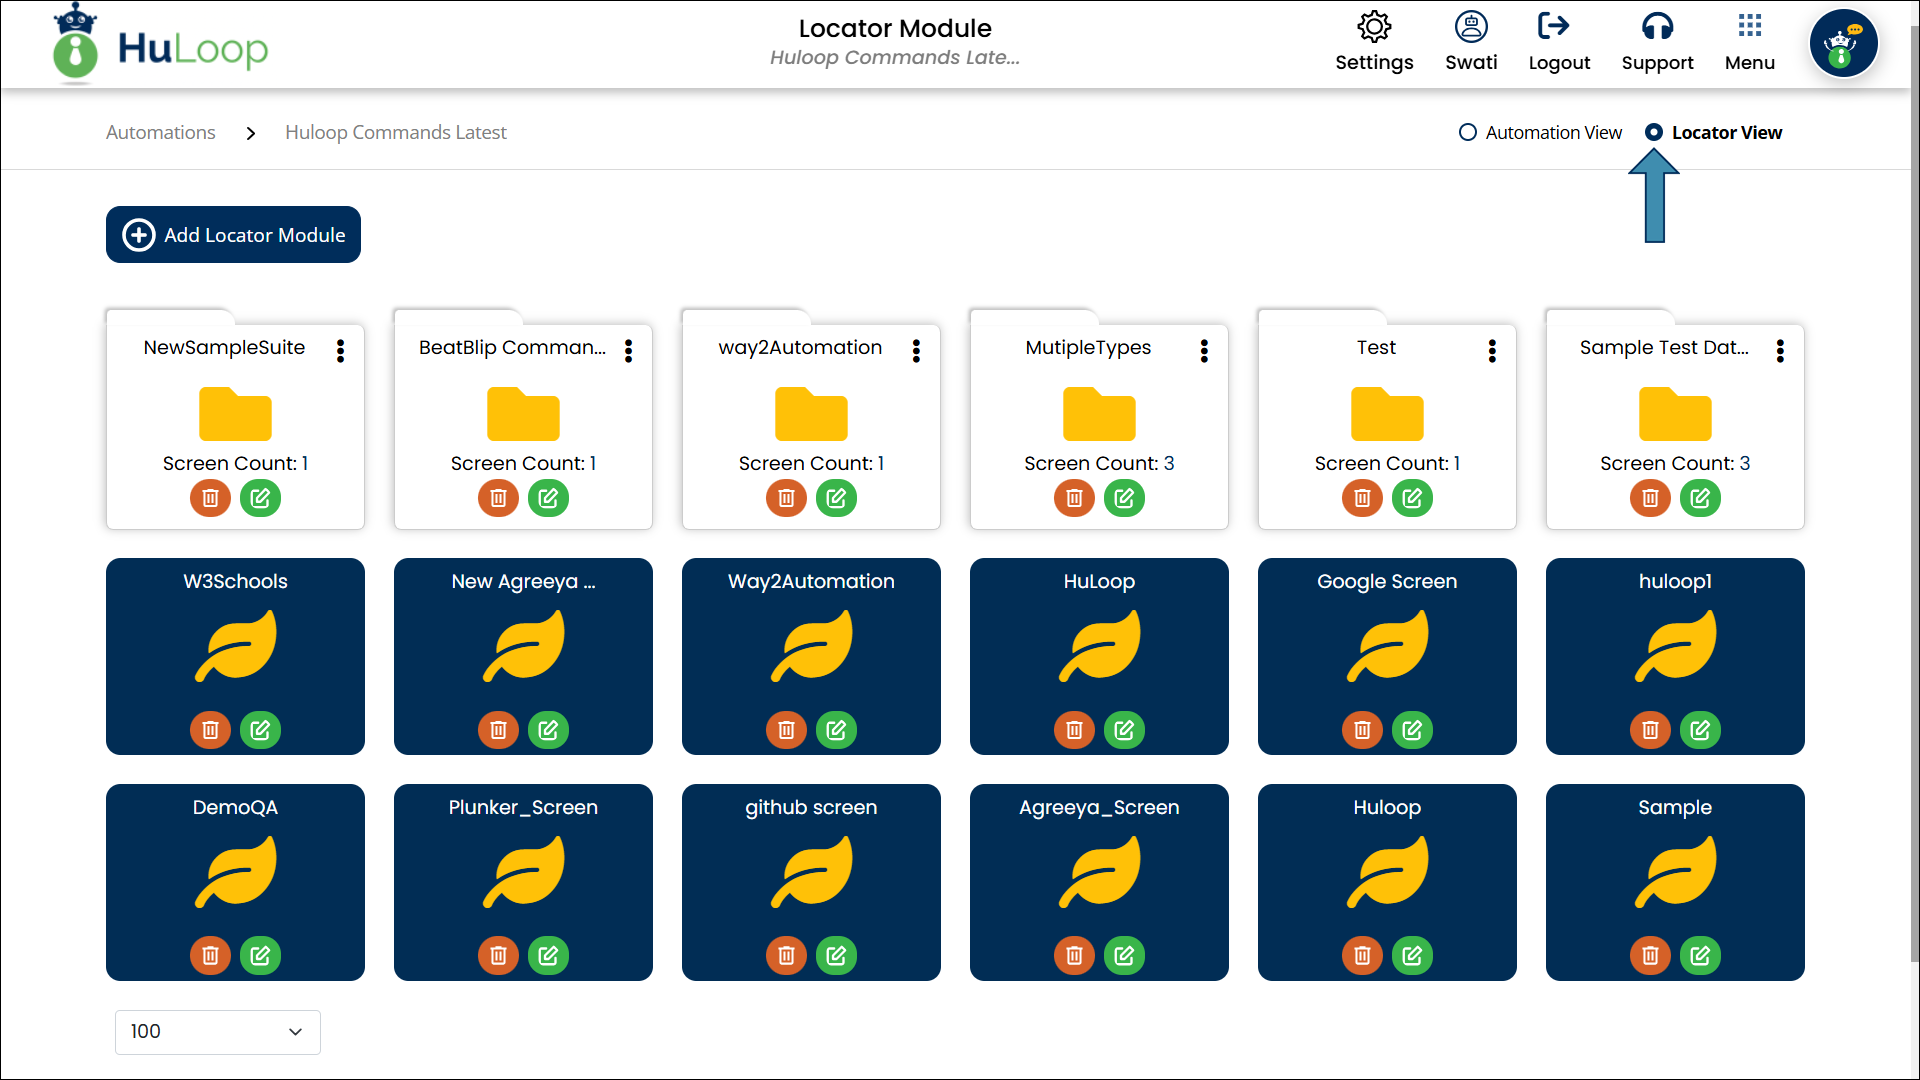Open options menu for way2Automation folder
Image resolution: width=1920 pixels, height=1080 pixels.
pyautogui.click(x=916, y=350)
